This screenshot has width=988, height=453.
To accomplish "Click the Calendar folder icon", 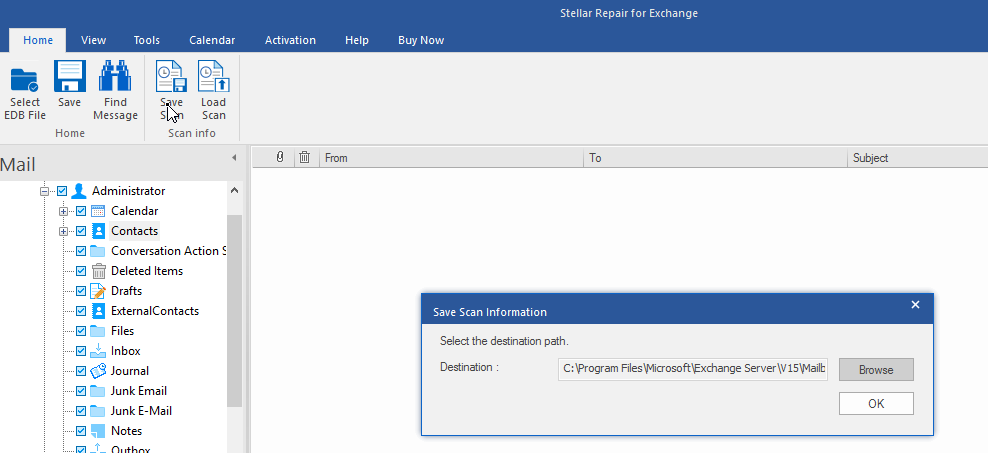I will (x=98, y=210).
